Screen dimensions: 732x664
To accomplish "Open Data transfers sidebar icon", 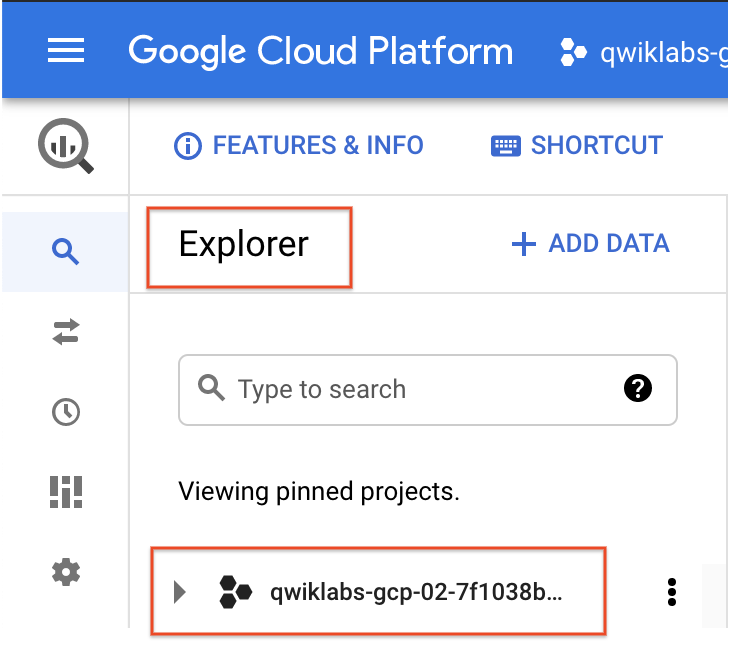I will click(66, 333).
